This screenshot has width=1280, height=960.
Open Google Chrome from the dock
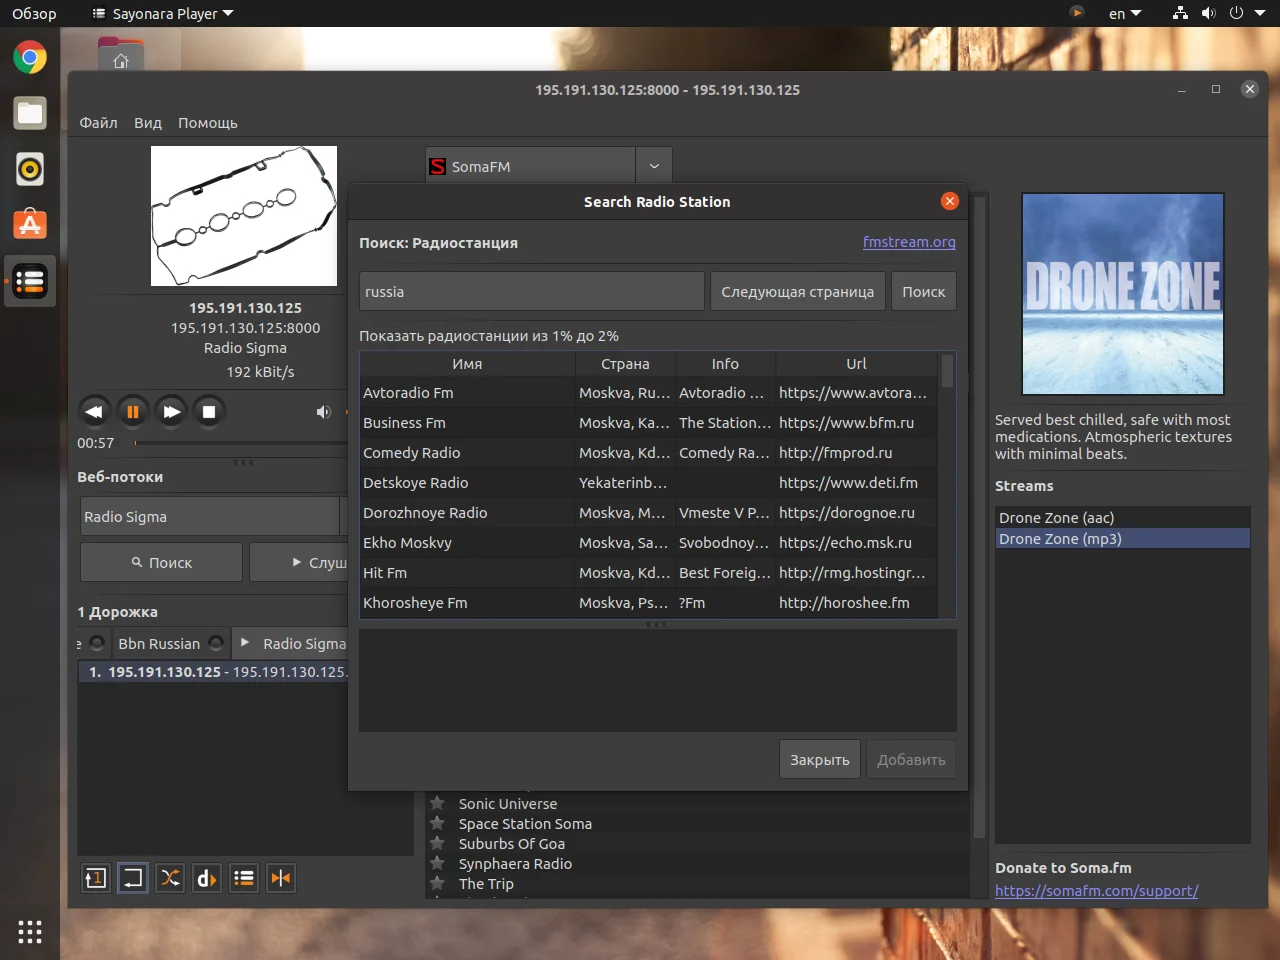click(30, 57)
